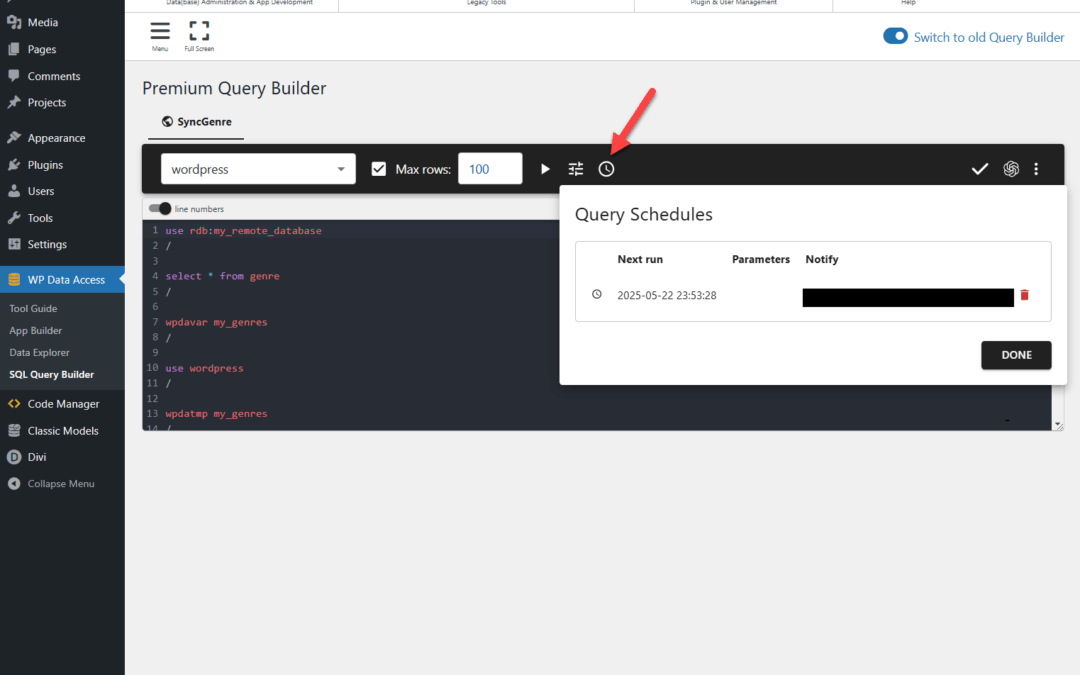The width and height of the screenshot is (1080, 675).
Task: Click the DONE button
Action: pyautogui.click(x=1016, y=355)
